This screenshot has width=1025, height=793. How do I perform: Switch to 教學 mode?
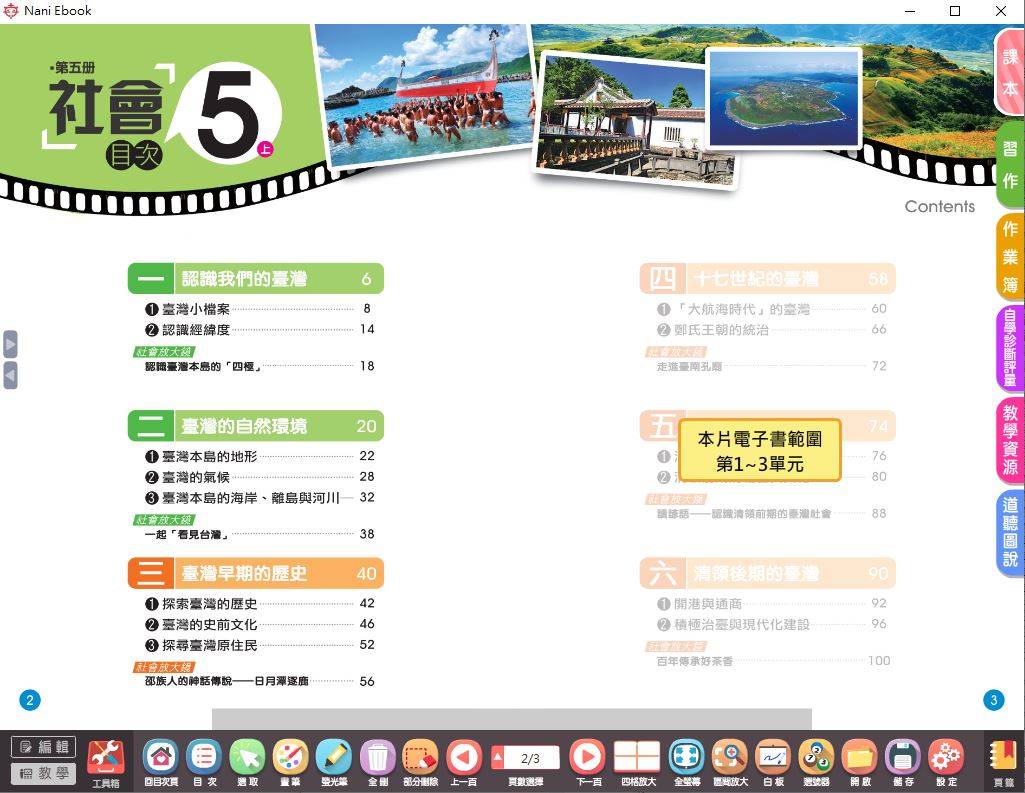44,773
